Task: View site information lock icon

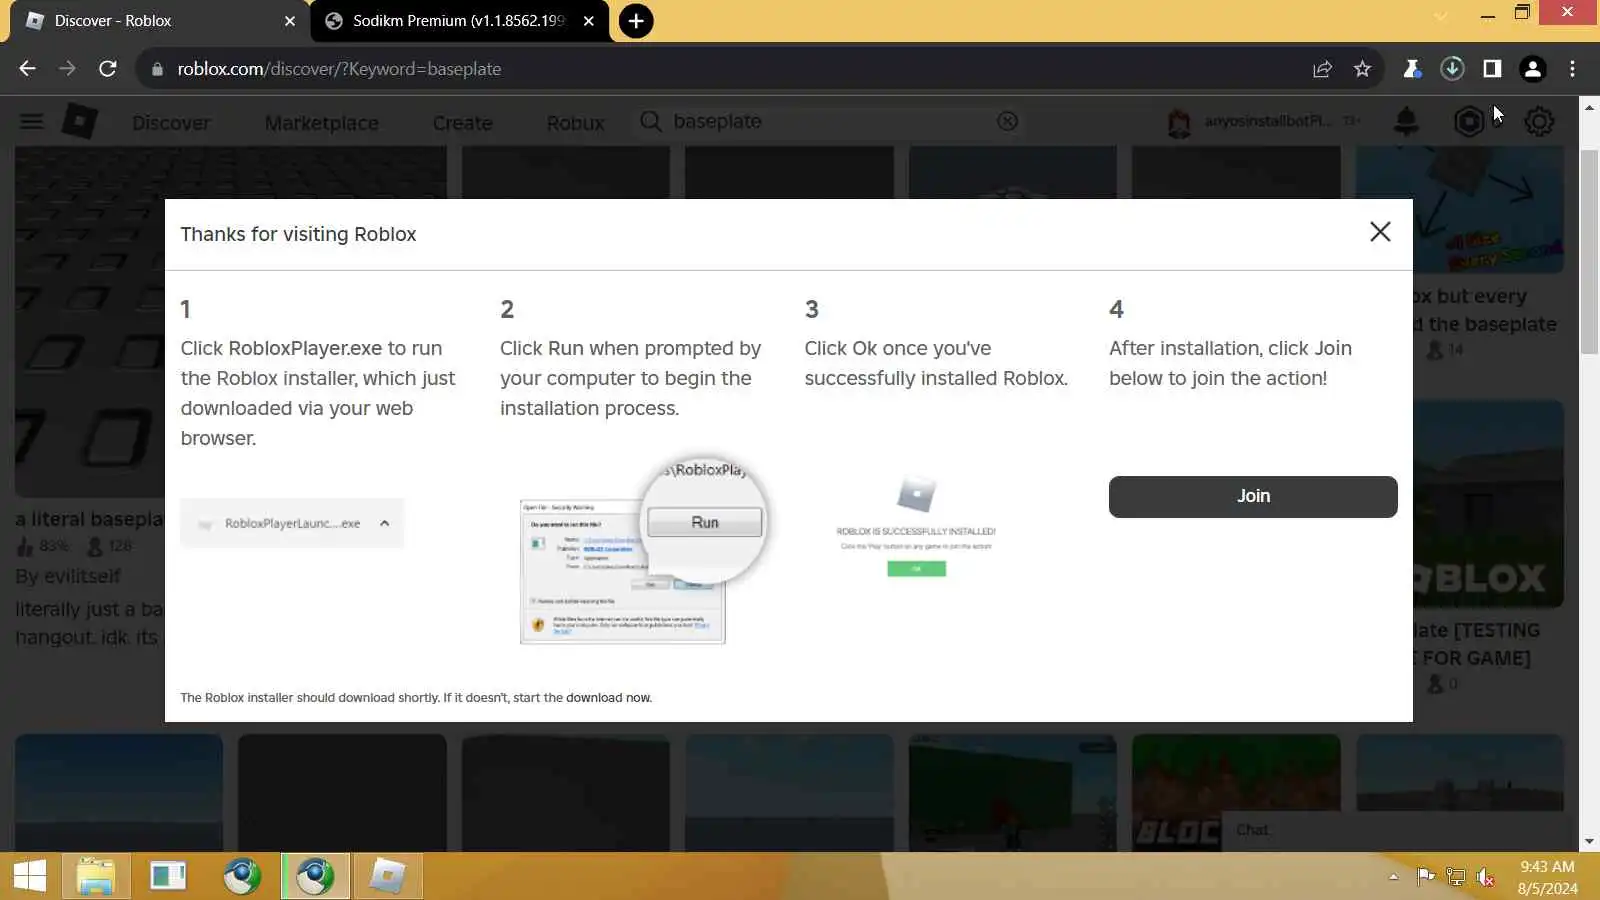Action: 156,69
